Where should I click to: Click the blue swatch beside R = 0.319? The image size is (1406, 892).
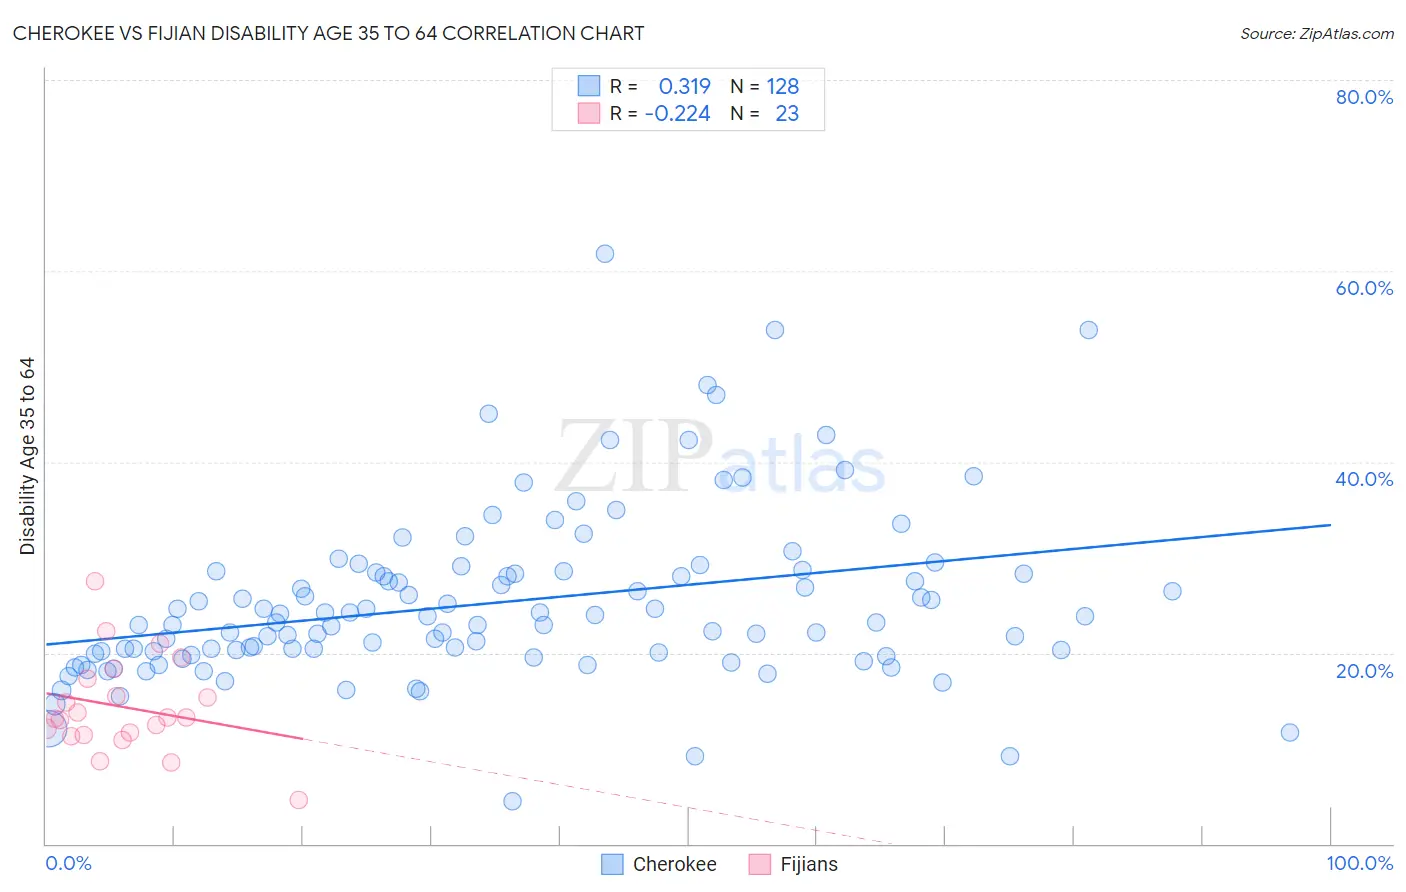tap(589, 86)
